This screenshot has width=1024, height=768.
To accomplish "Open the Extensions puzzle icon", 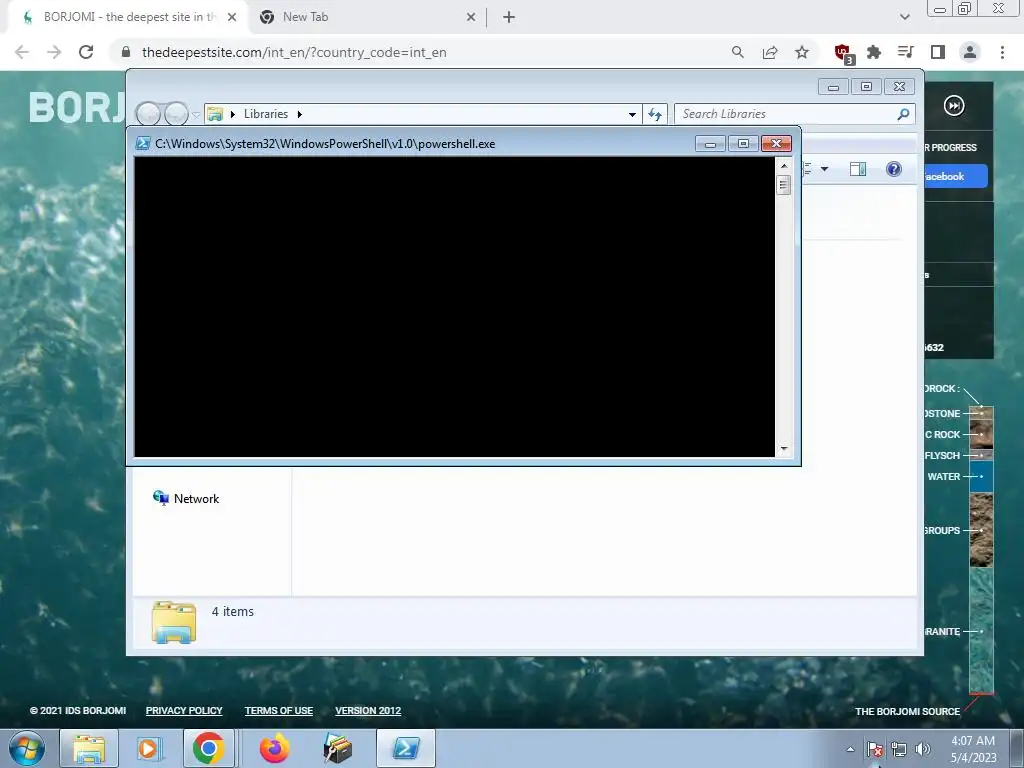I will 874,52.
